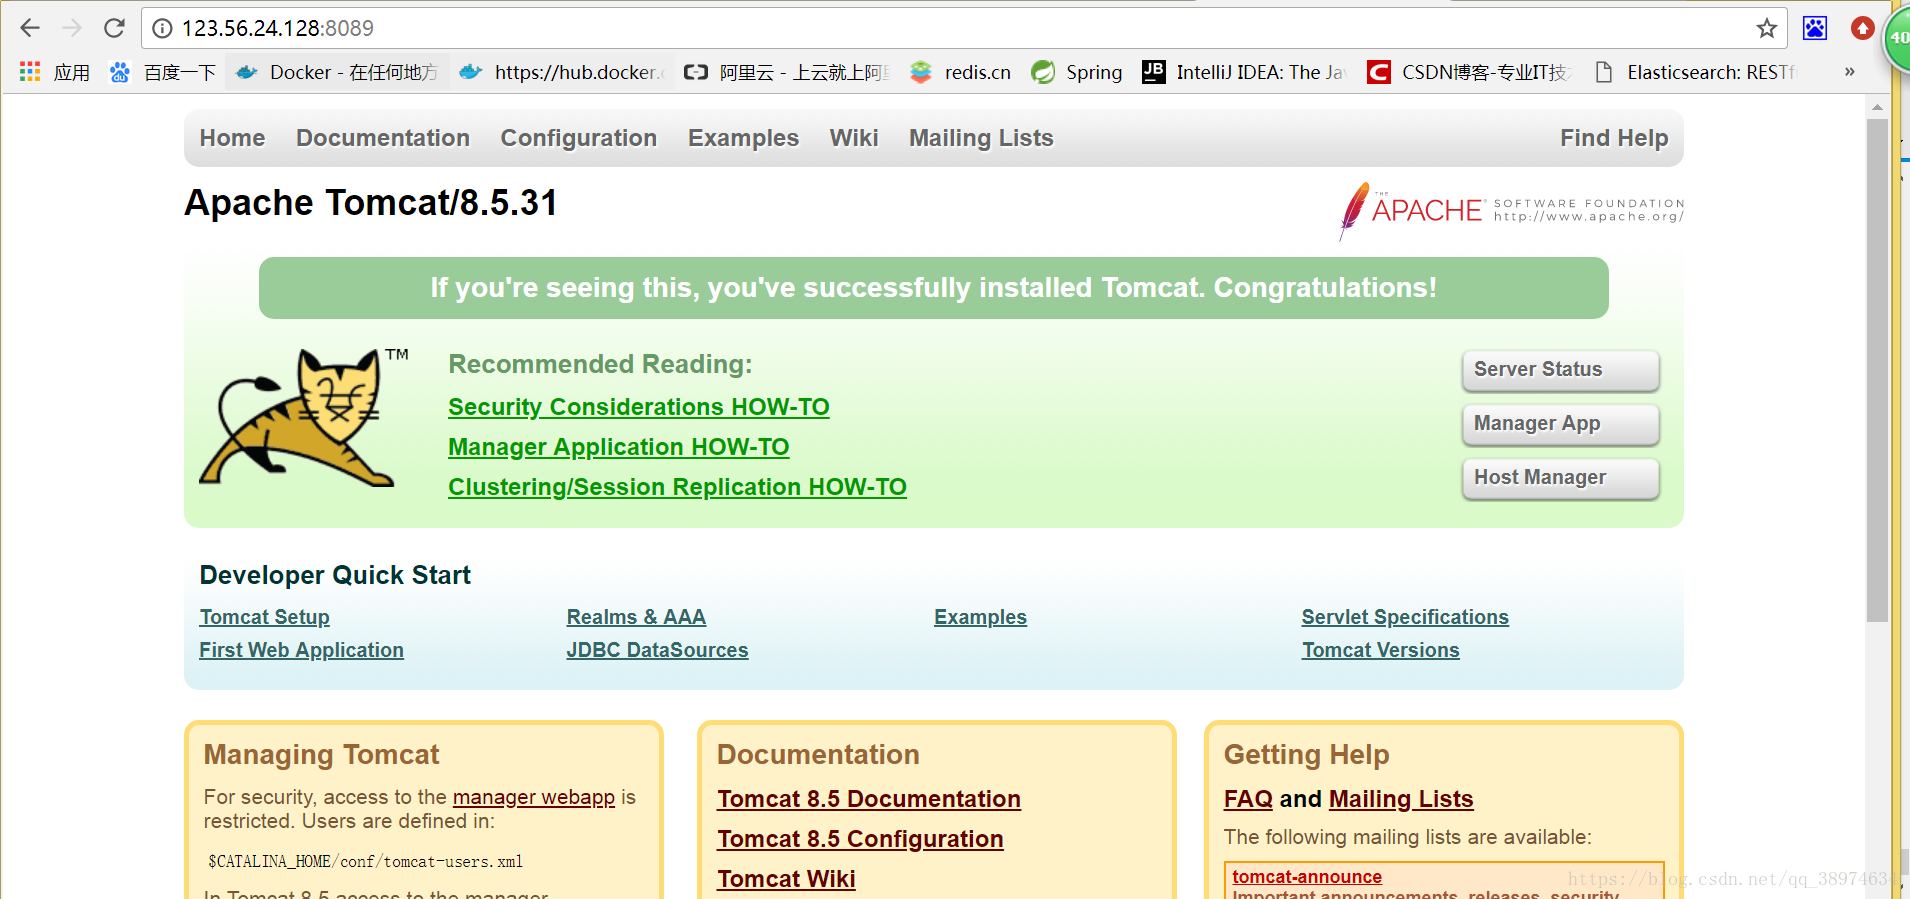Open the apps grid bookmark
1910x899 pixels.
(55, 72)
